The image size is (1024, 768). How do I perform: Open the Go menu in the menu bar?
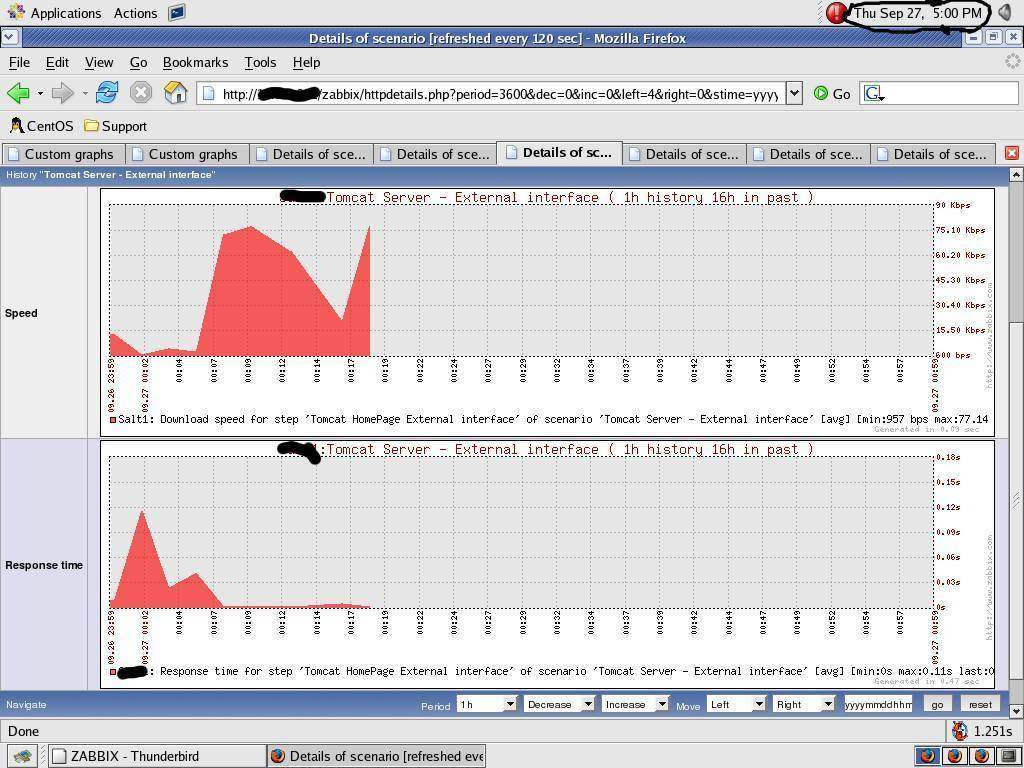138,63
